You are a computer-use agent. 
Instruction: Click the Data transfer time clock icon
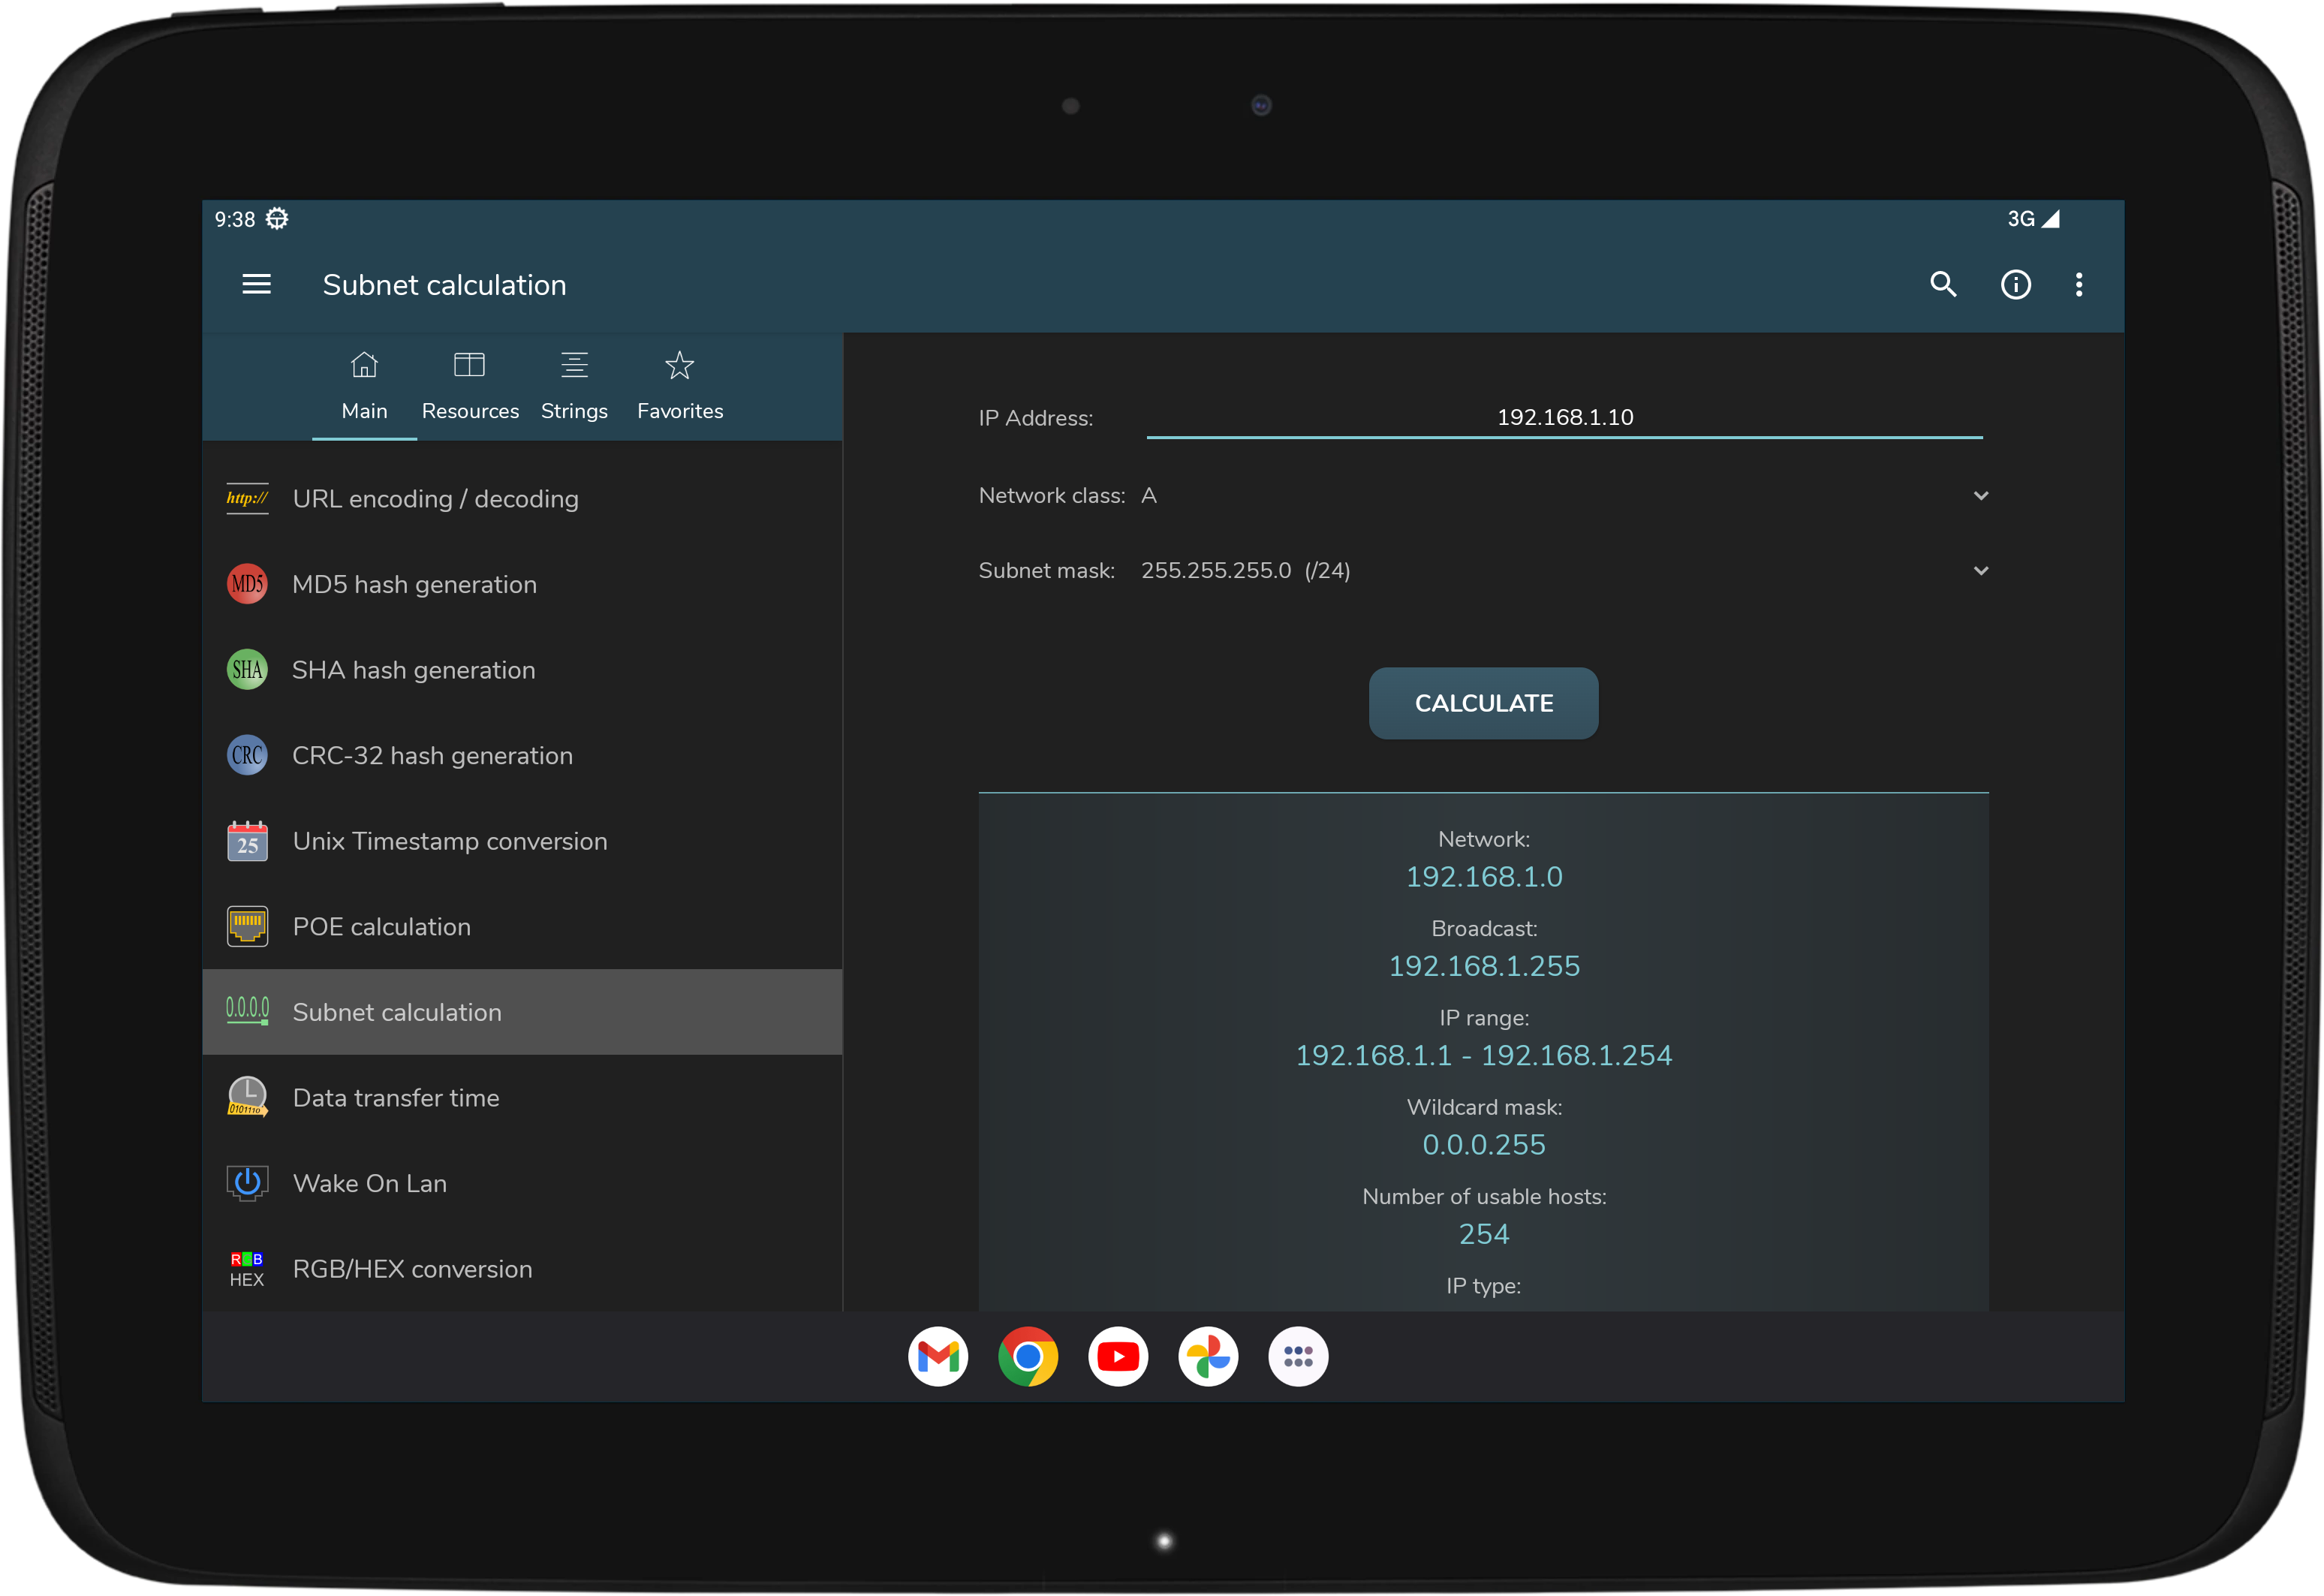pyautogui.click(x=247, y=1097)
